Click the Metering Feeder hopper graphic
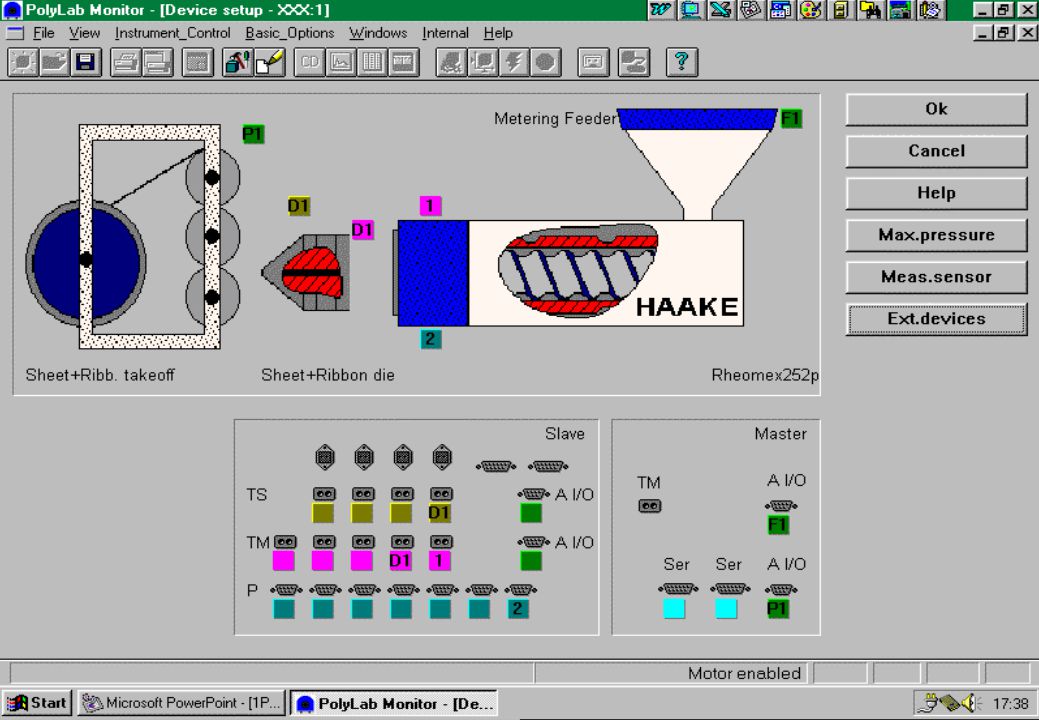This screenshot has width=1039, height=720. click(x=697, y=162)
